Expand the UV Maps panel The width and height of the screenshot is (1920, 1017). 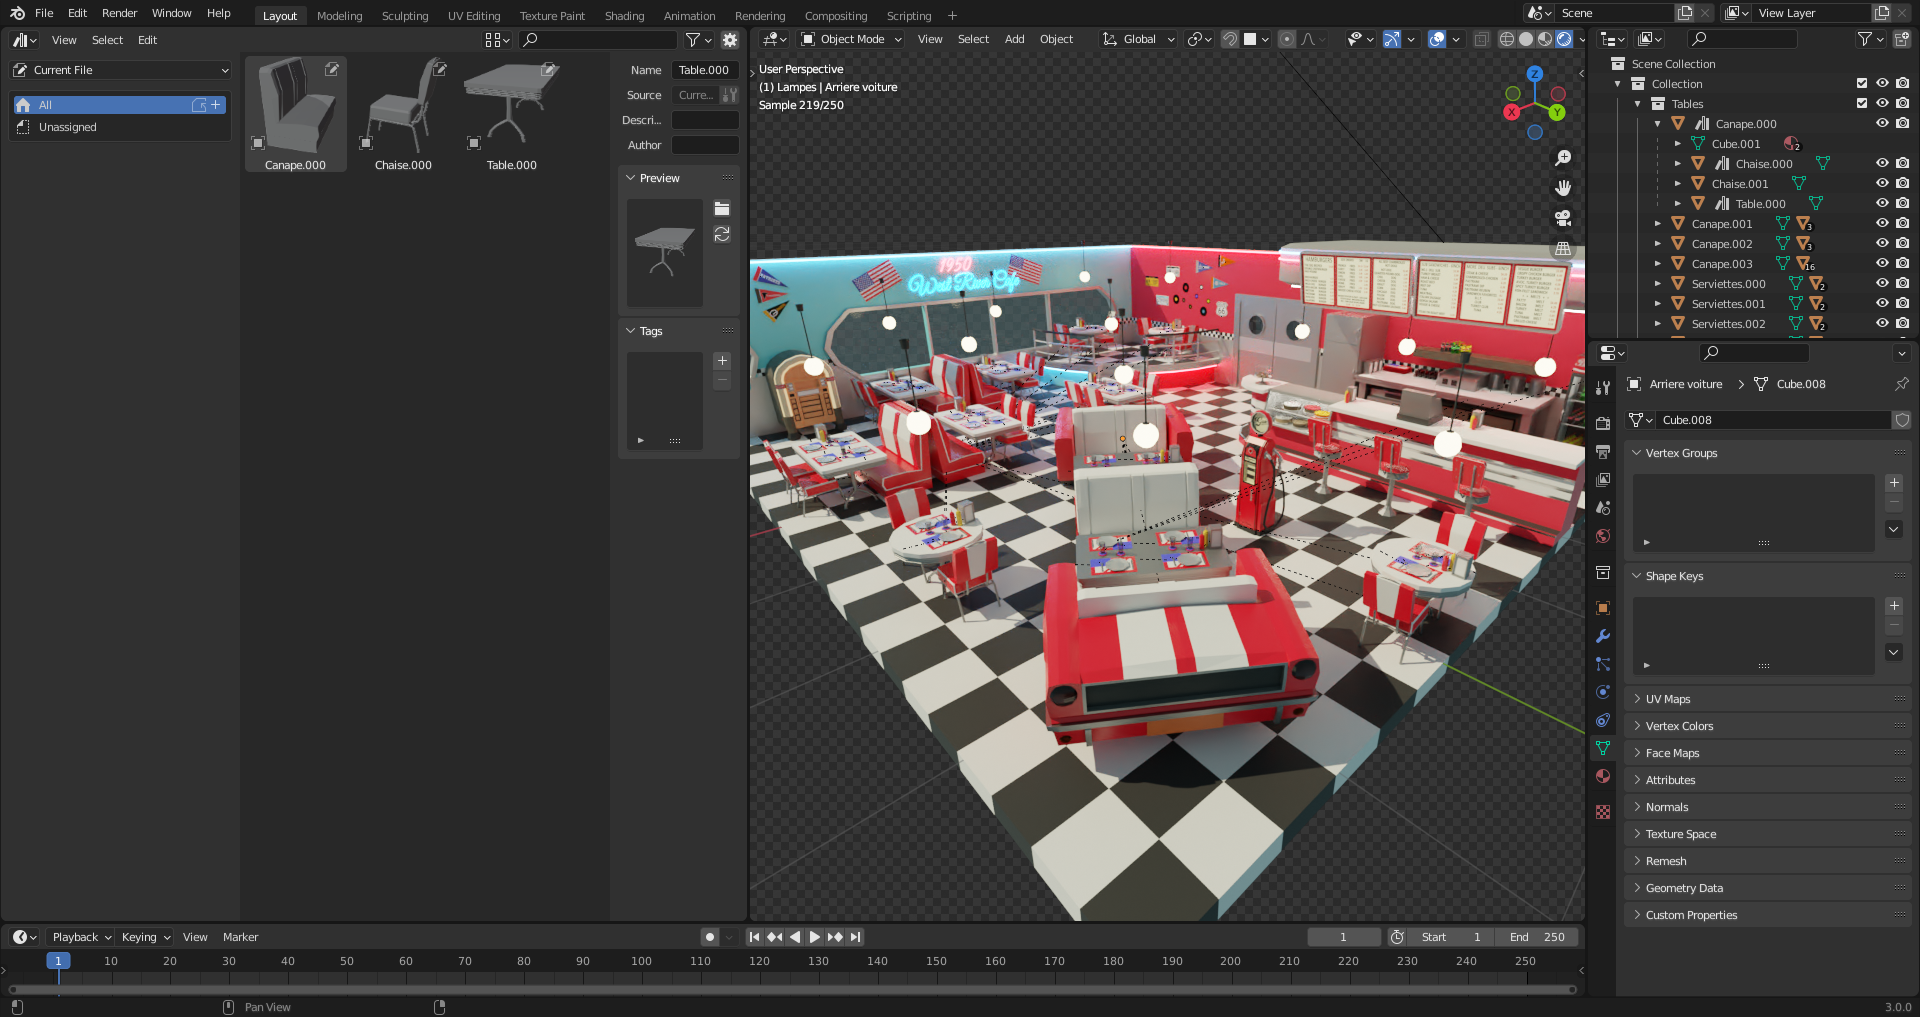point(1667,699)
